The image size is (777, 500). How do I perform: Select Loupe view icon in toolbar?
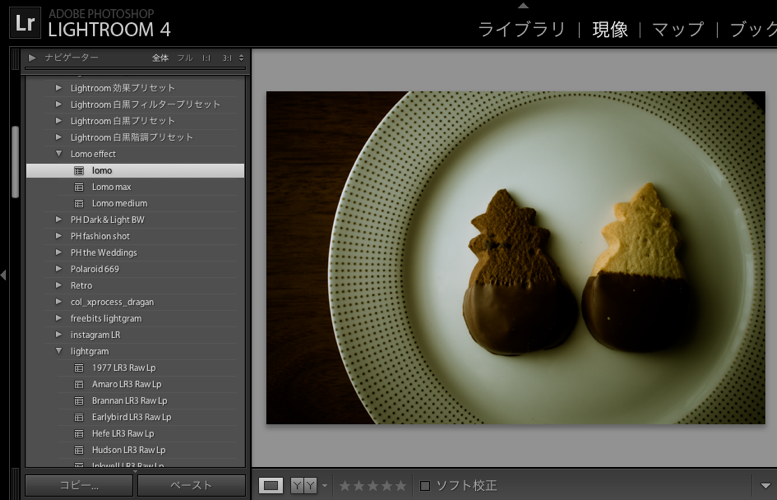[271, 486]
